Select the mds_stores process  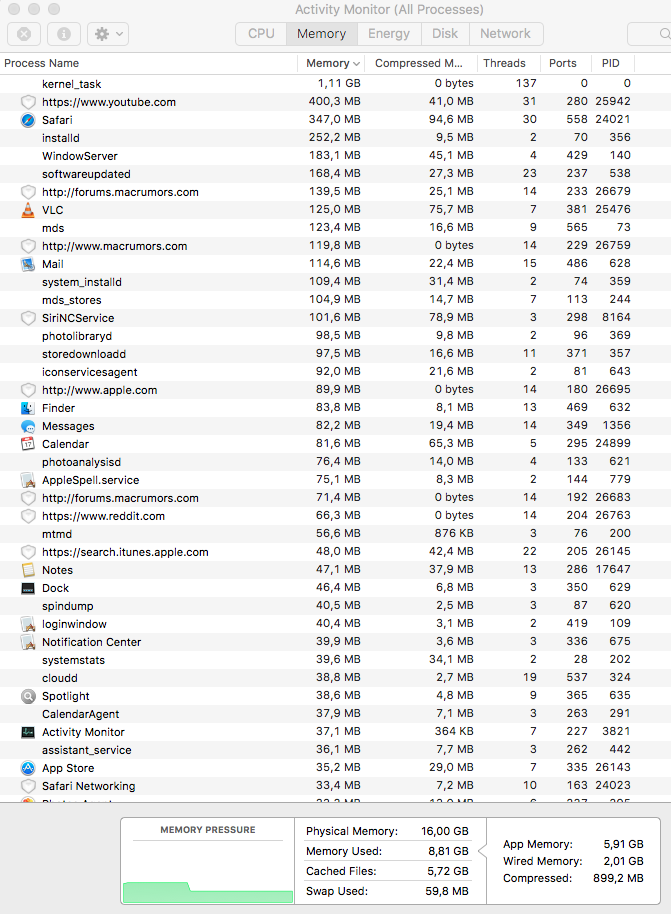335,300
